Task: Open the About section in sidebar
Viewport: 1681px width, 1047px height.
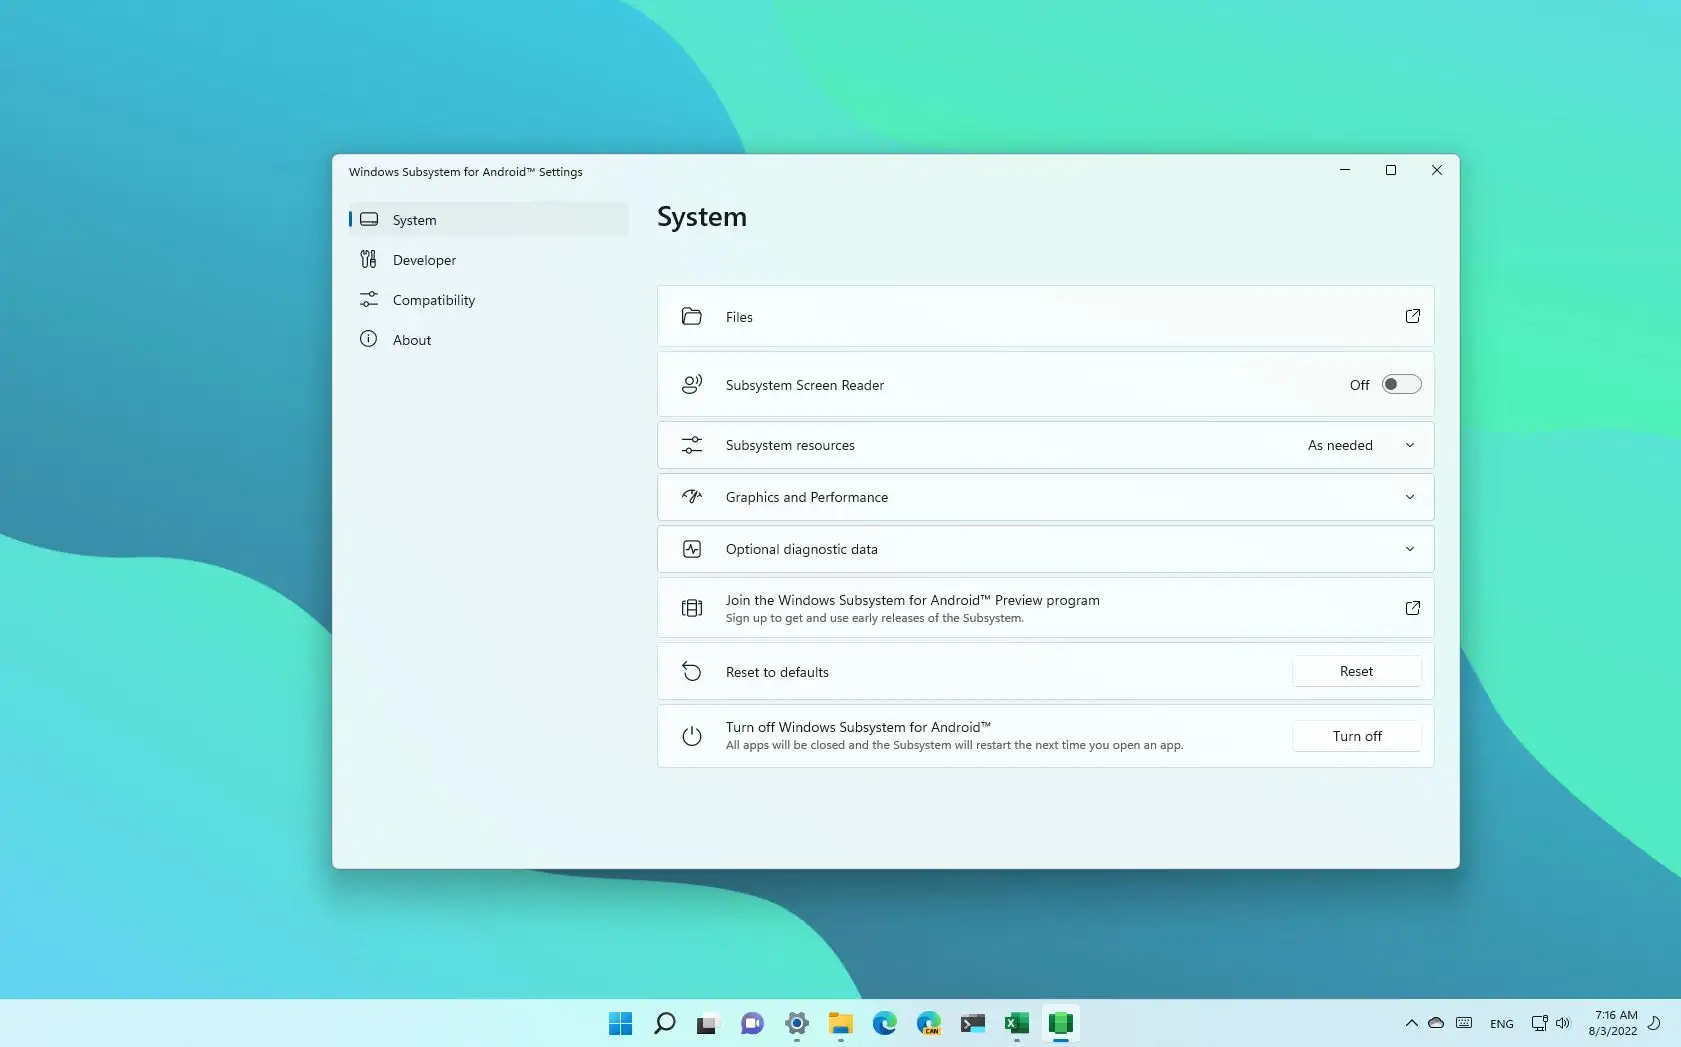Action: click(x=489, y=340)
